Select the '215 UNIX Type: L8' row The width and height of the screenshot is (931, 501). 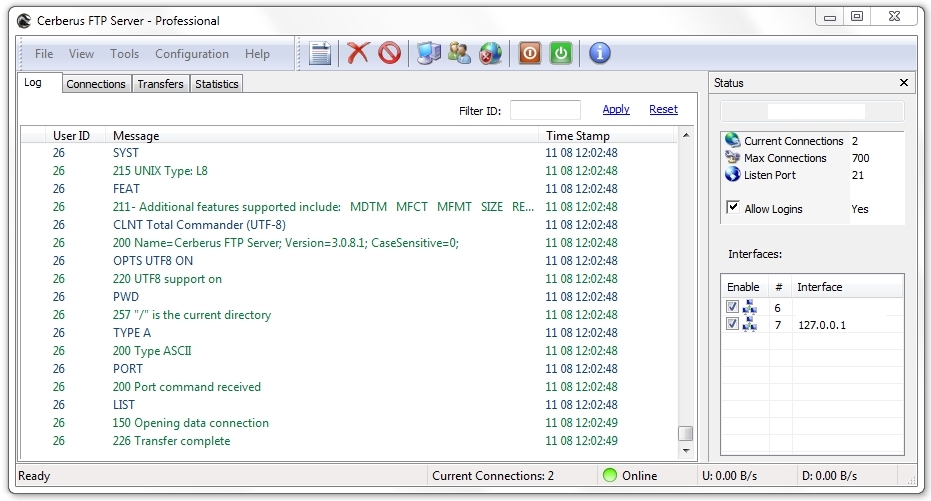pyautogui.click(x=349, y=171)
